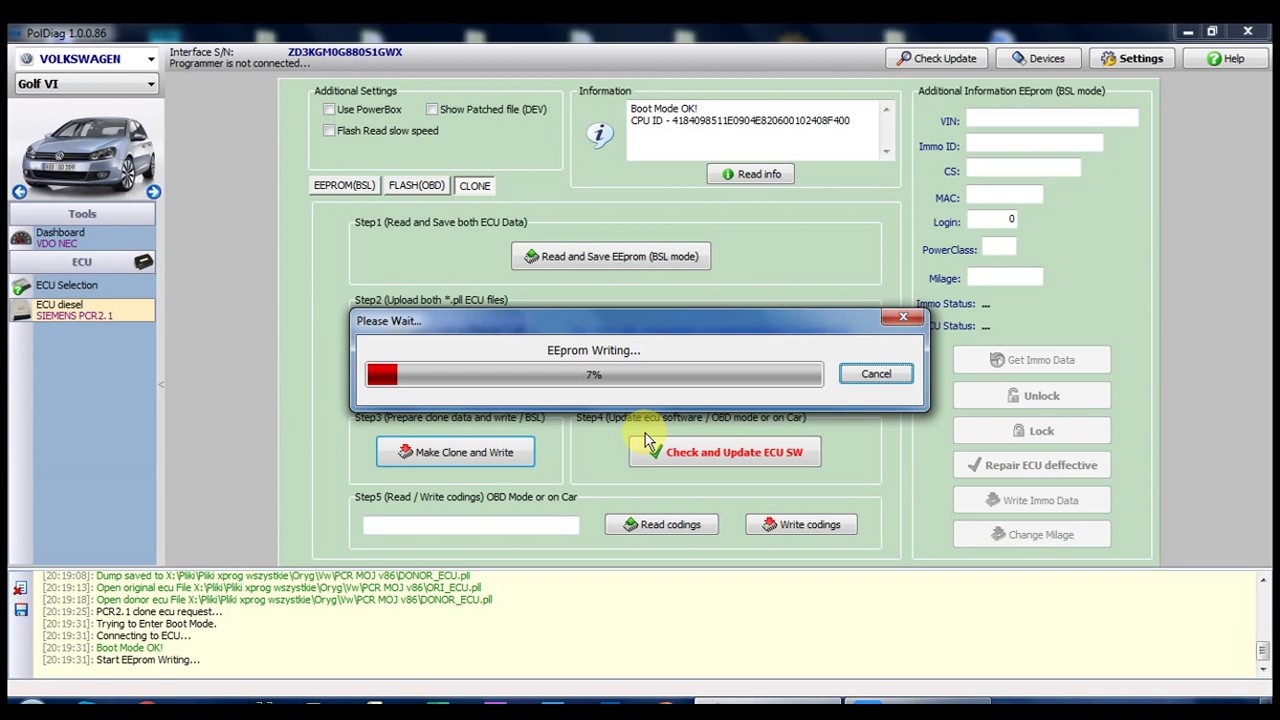This screenshot has height=720, width=1280.
Task: Click the Lock button
Action: 1032,431
